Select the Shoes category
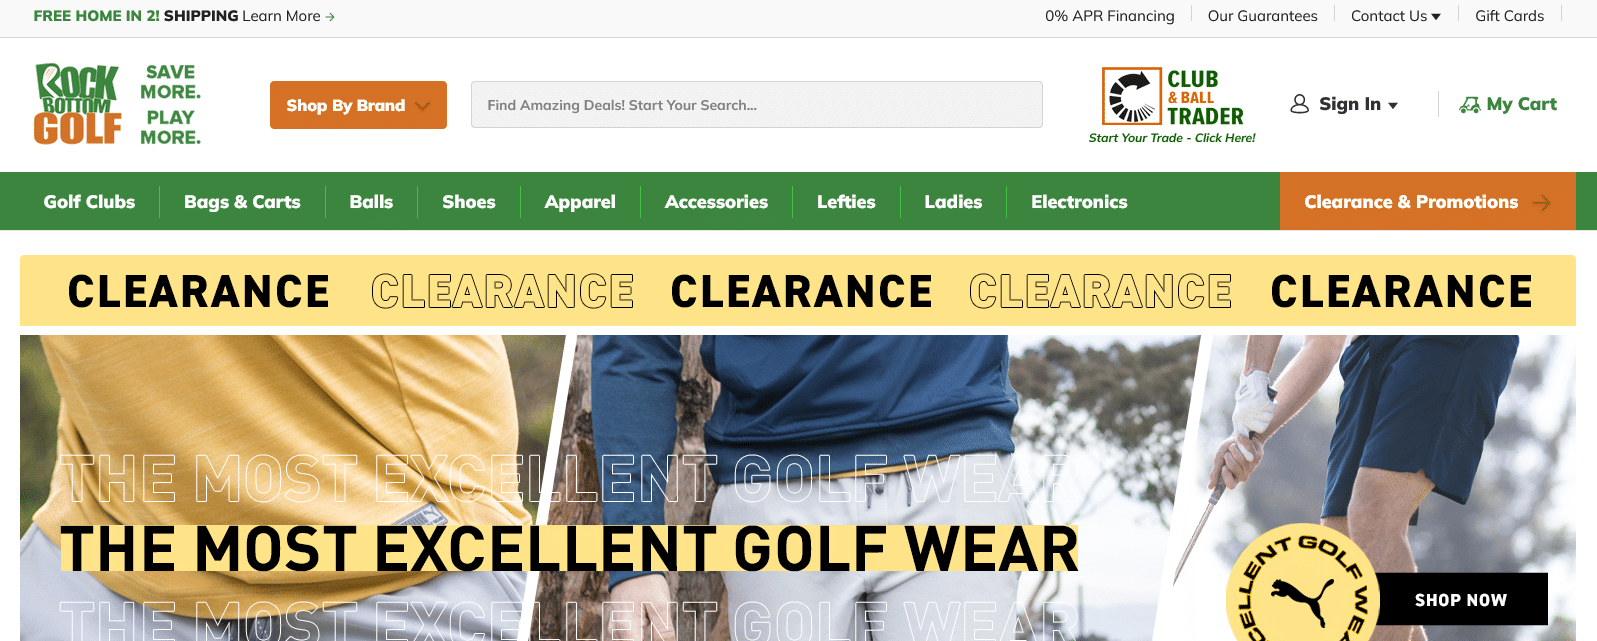 pos(469,202)
